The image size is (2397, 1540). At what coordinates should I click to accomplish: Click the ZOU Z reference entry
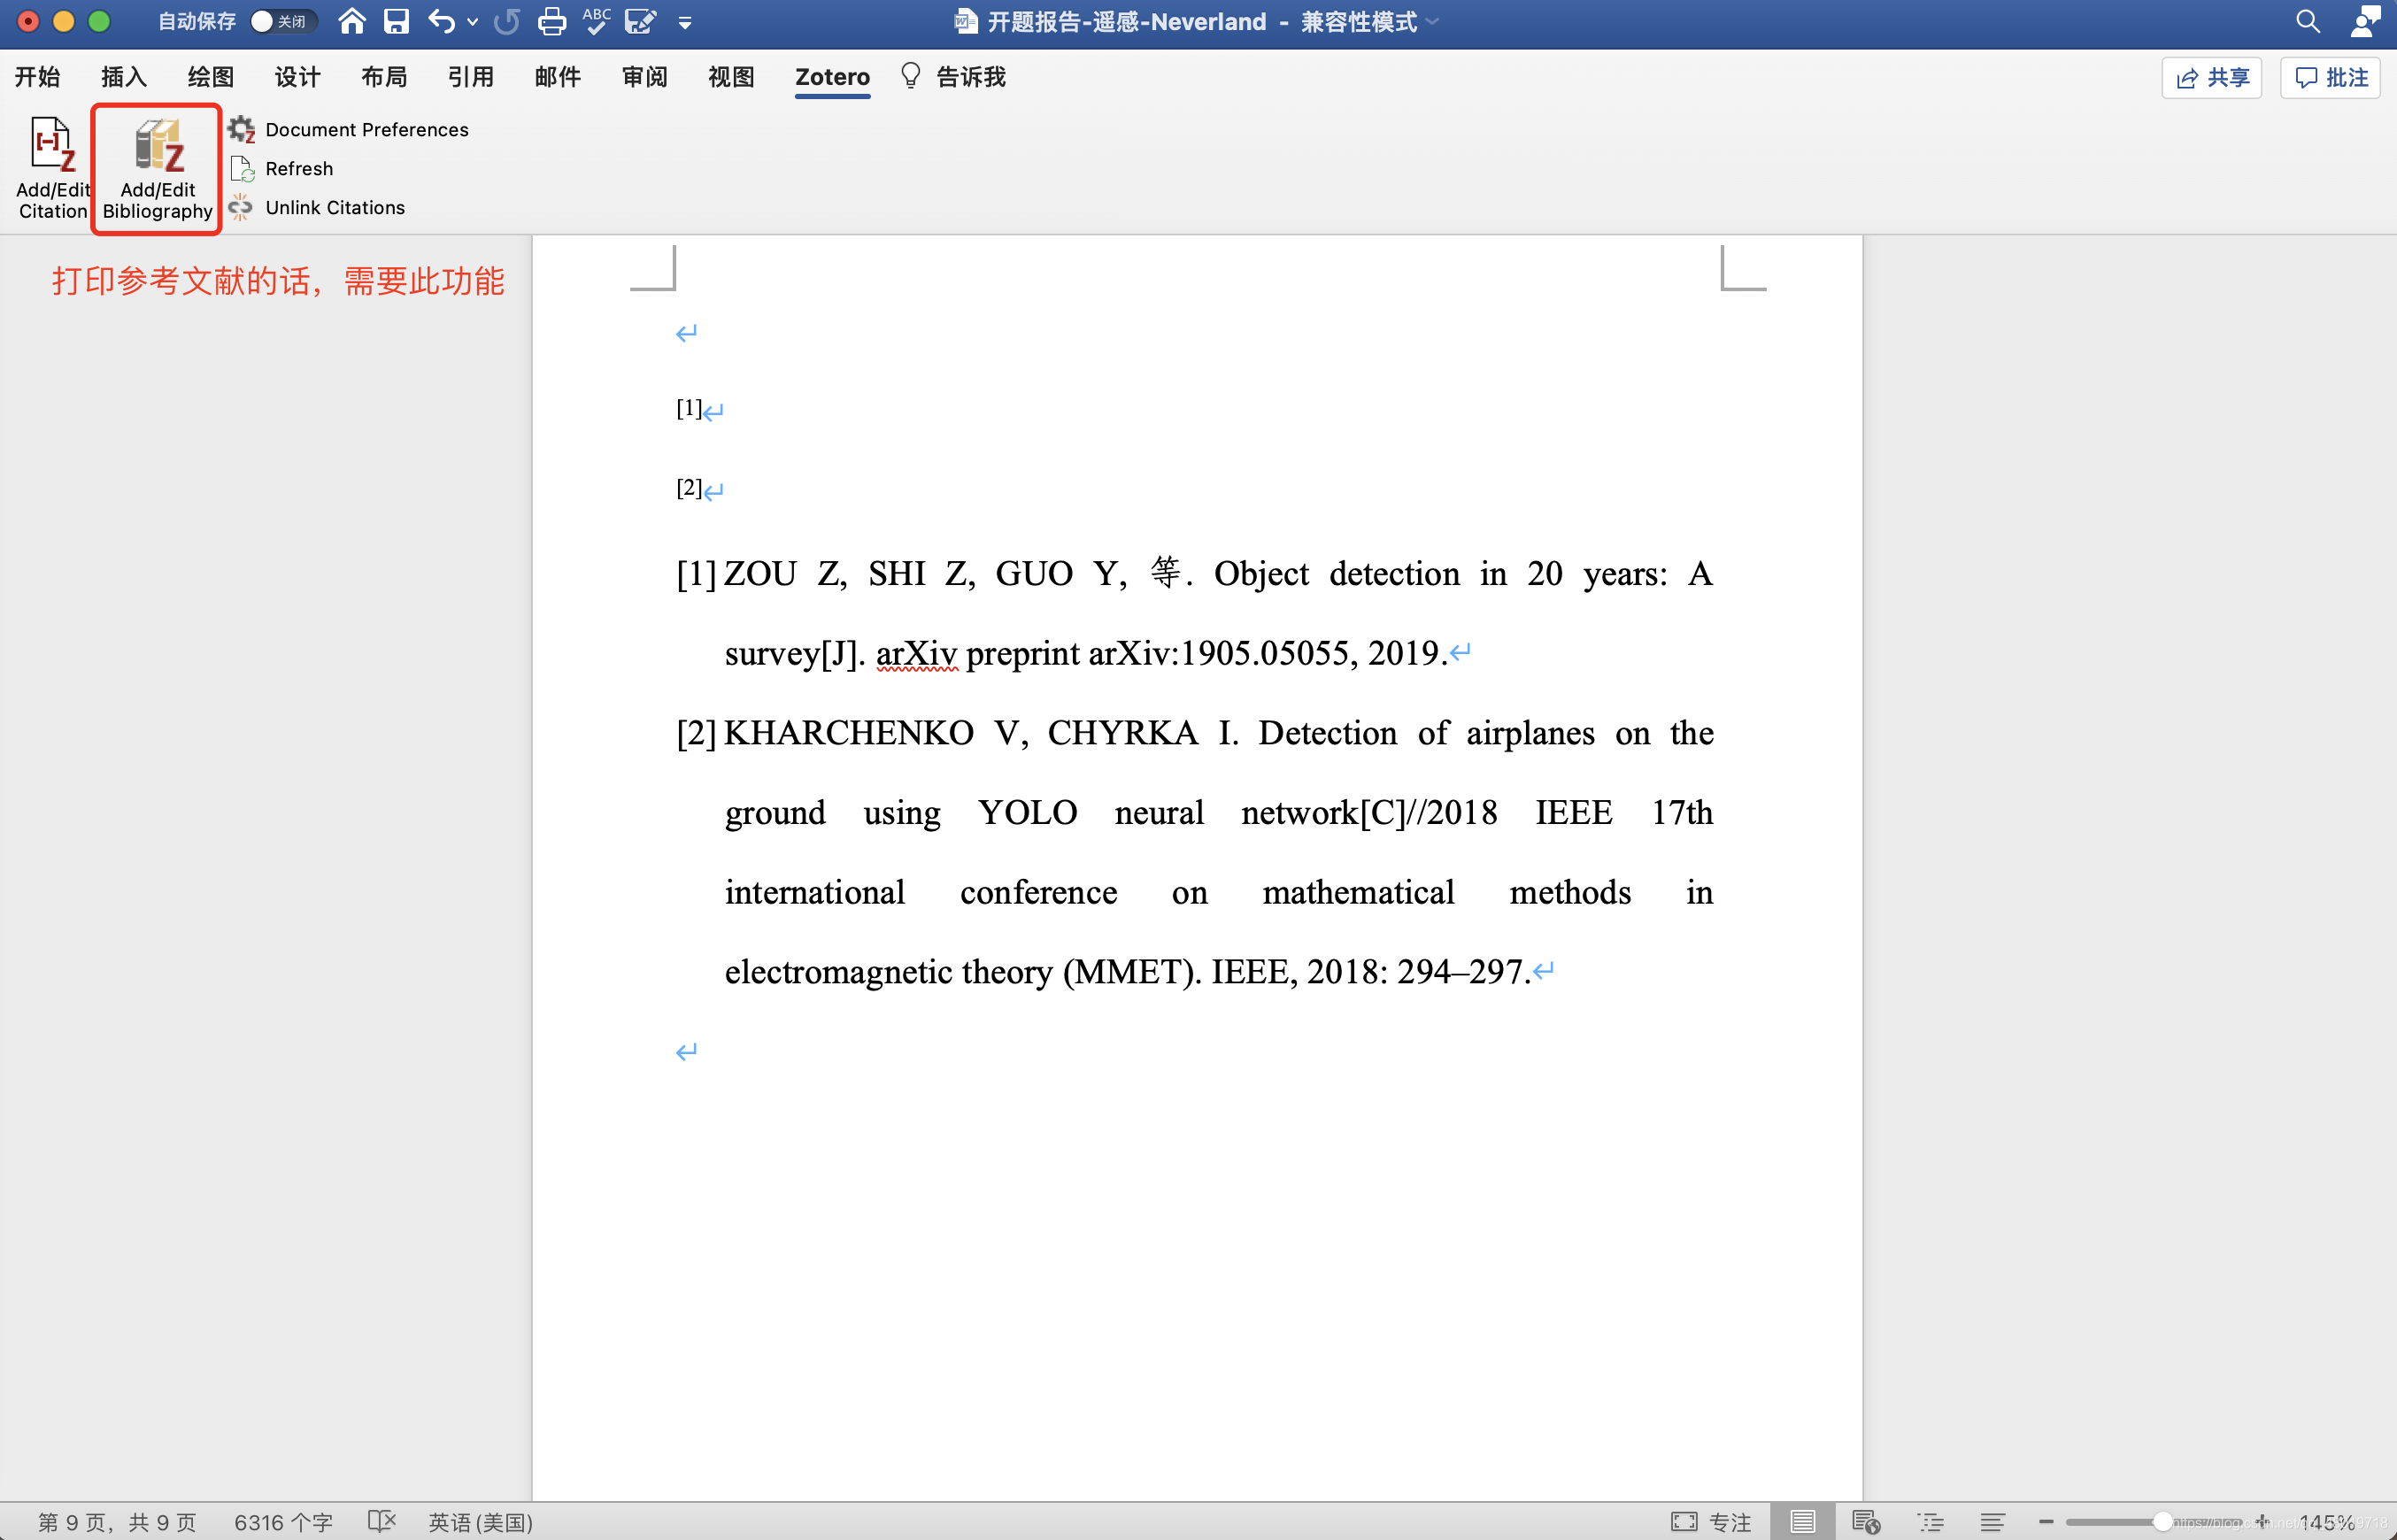[x=1194, y=613]
